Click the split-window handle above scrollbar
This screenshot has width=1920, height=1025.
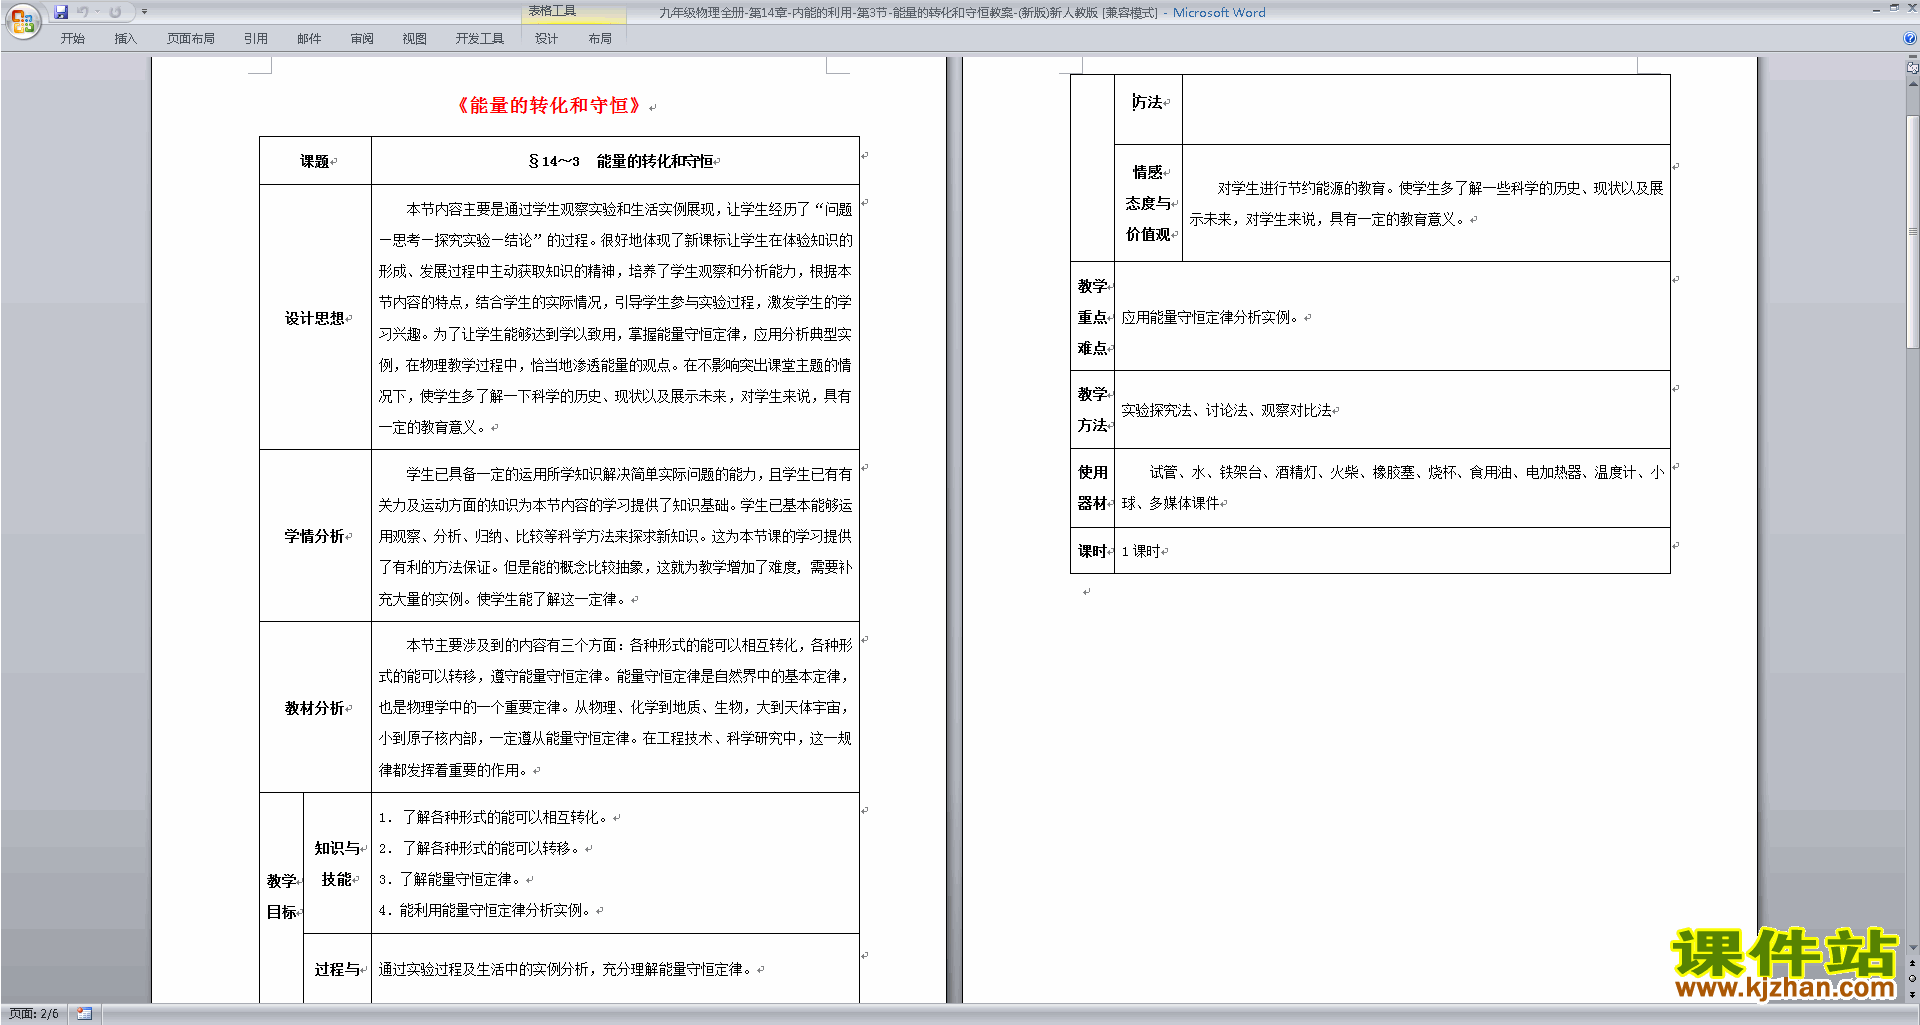1912,58
